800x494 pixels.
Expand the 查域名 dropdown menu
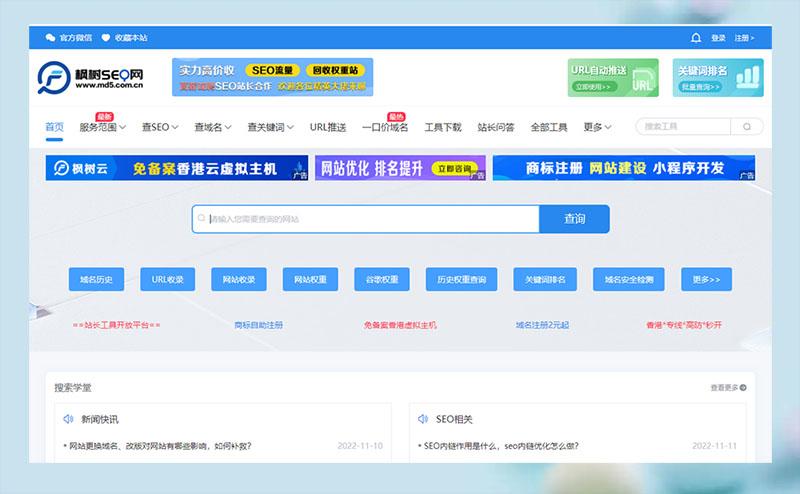213,127
